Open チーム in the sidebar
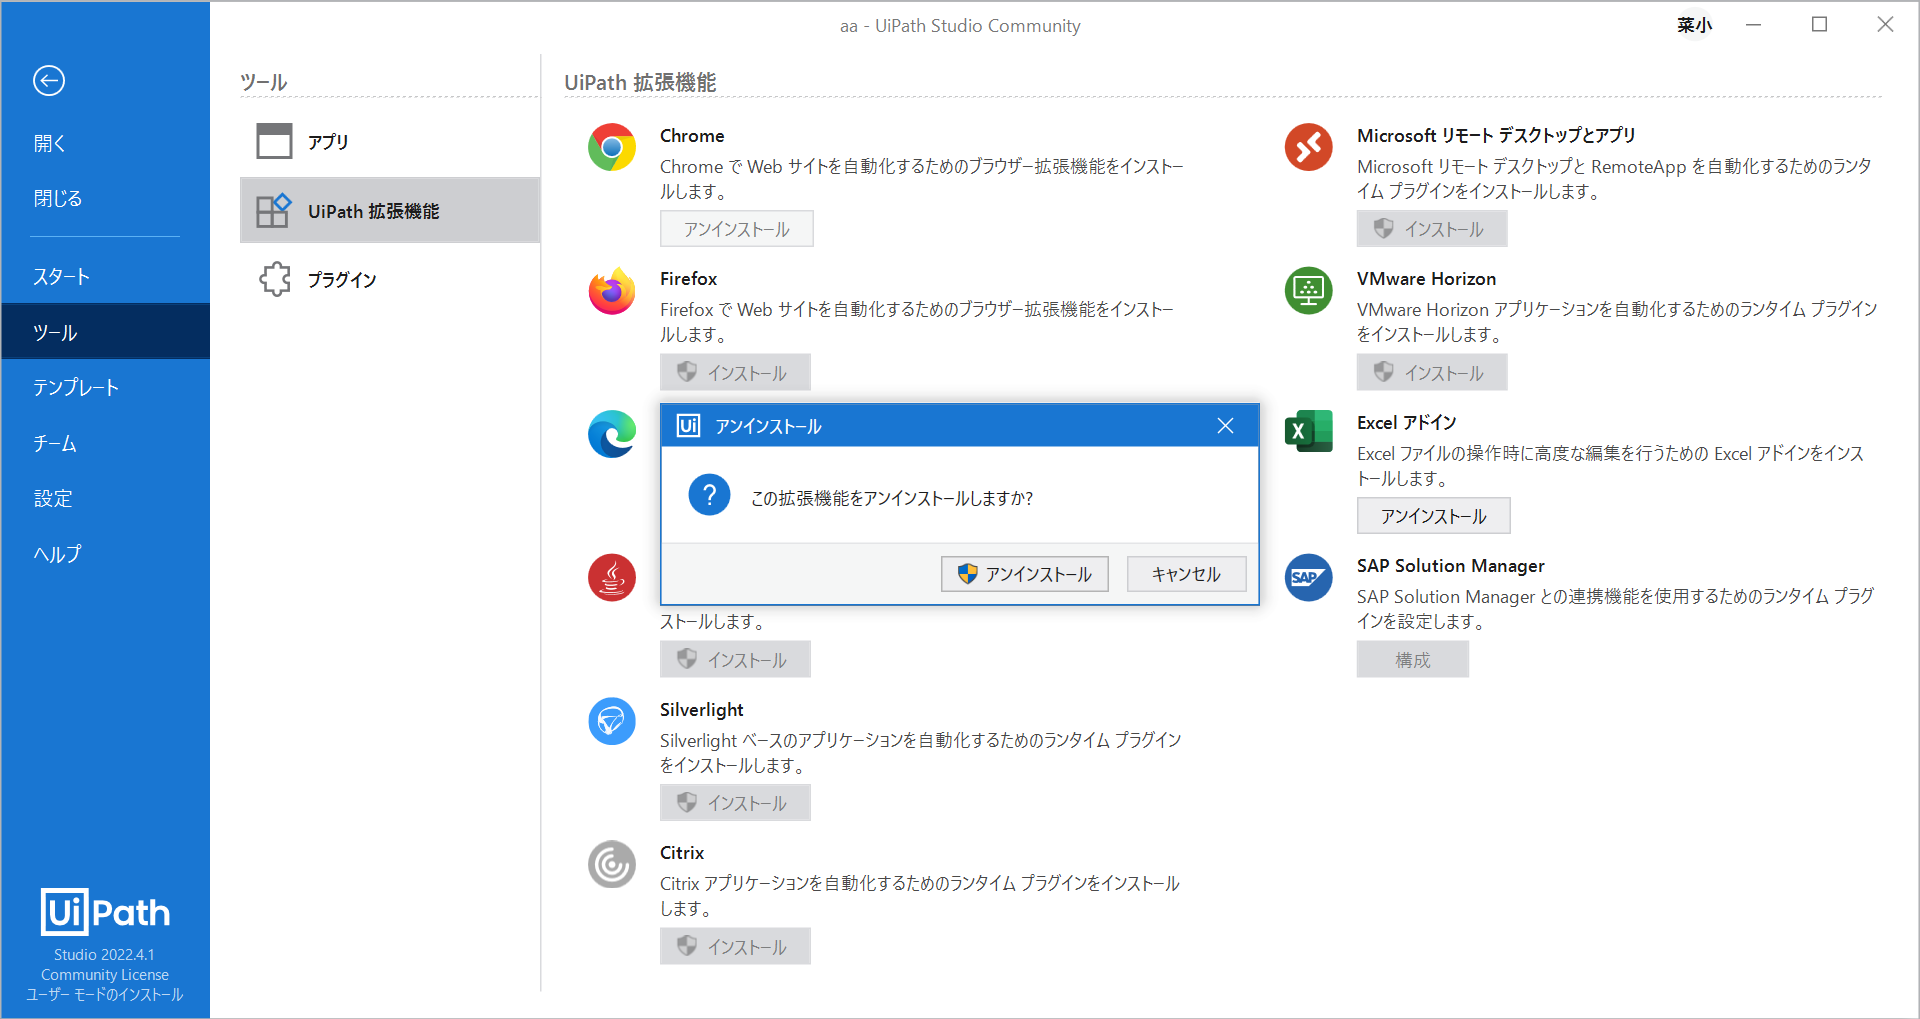1920x1019 pixels. coord(105,443)
